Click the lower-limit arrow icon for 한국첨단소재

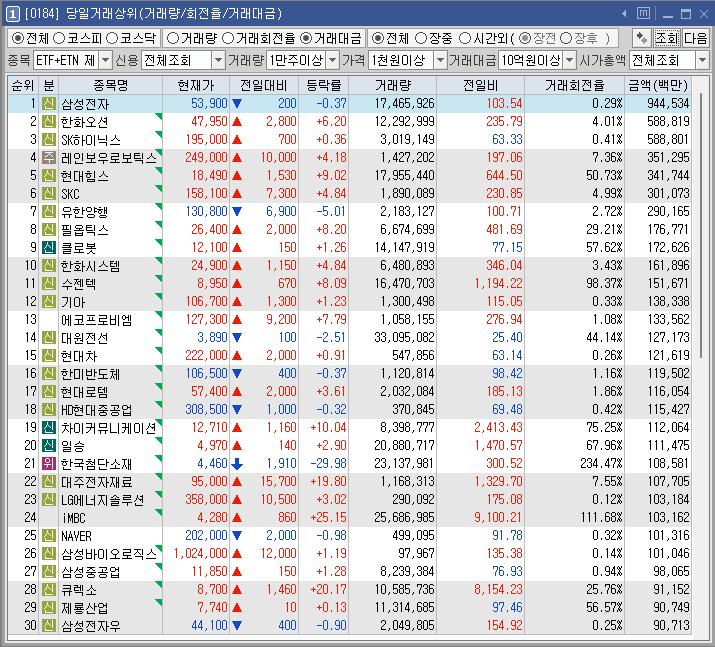tap(237, 464)
